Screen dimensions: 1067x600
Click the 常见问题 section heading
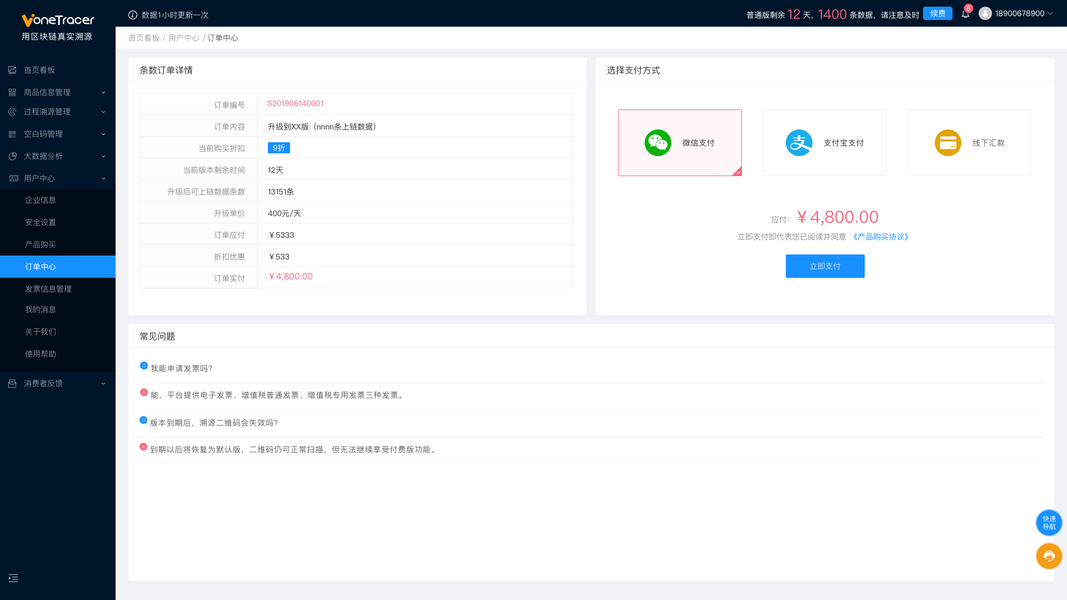coord(157,336)
